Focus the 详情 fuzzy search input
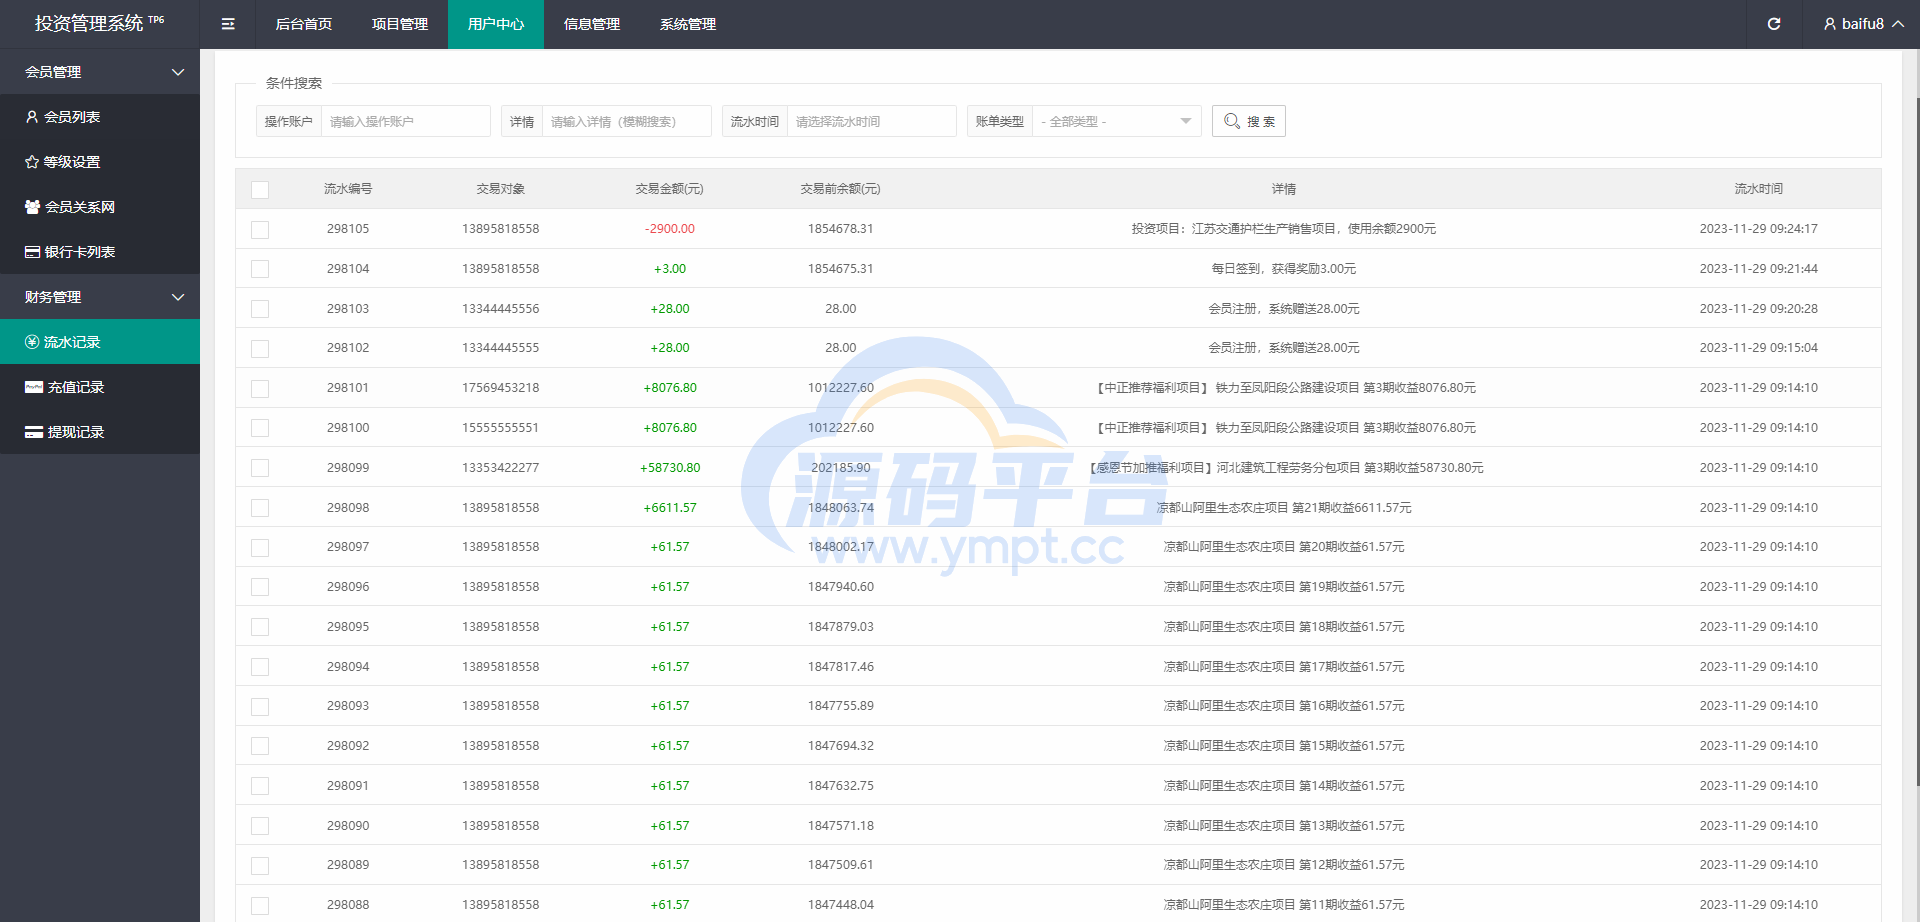The image size is (1920, 922). (627, 121)
